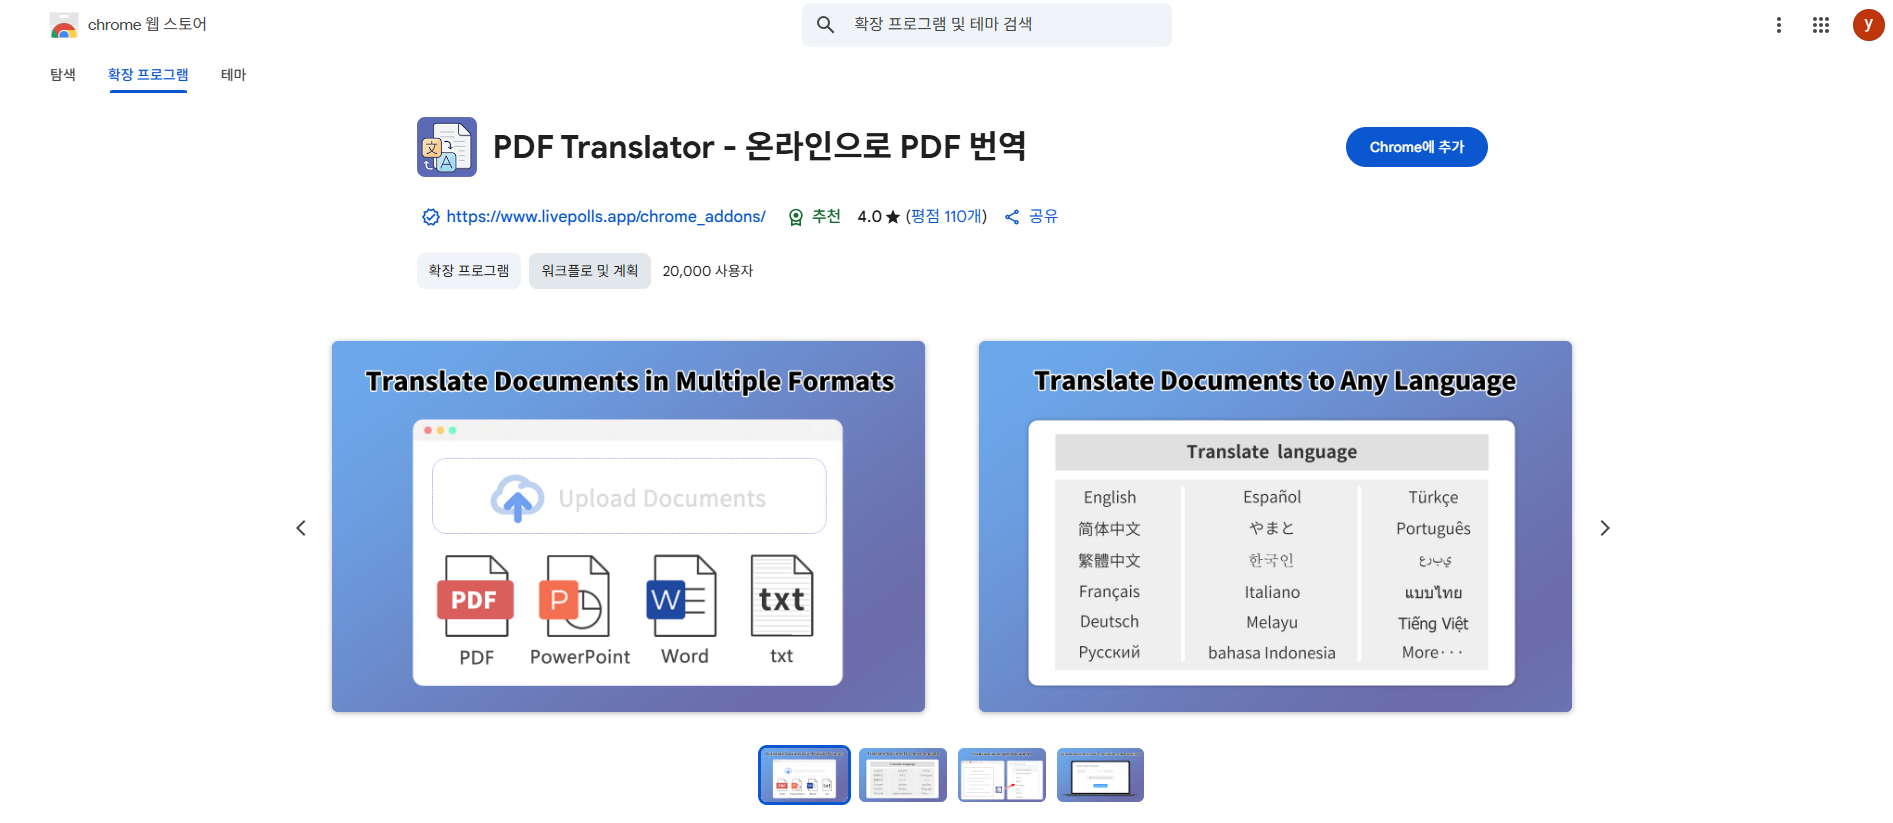Click the verified badge icon next to the URL
Image resolution: width=1893 pixels, height=823 pixels.
point(431,217)
